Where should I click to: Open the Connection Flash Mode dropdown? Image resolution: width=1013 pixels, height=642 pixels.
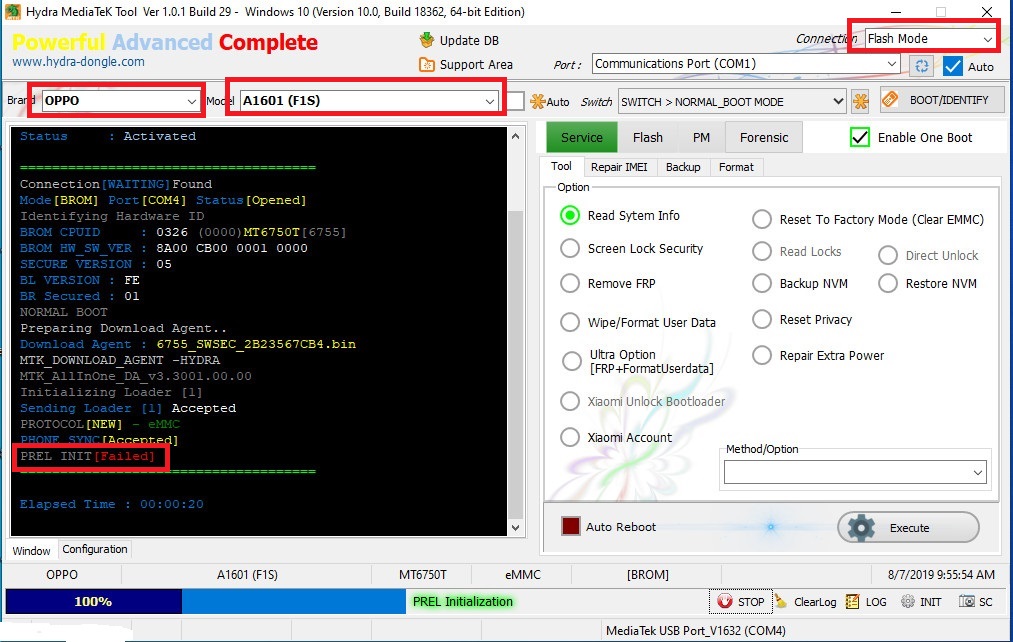pos(930,39)
